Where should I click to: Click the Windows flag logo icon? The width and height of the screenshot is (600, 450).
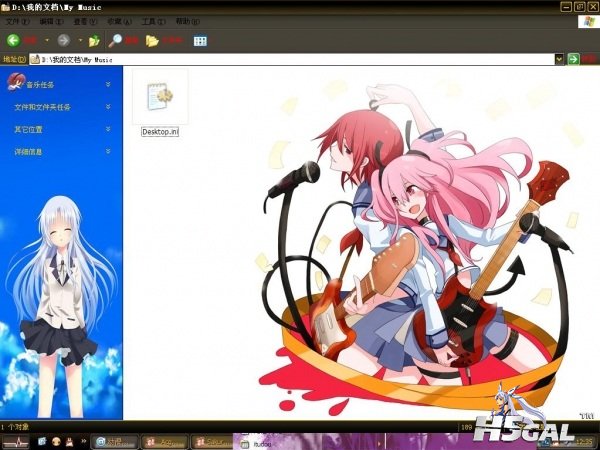(x=588, y=21)
